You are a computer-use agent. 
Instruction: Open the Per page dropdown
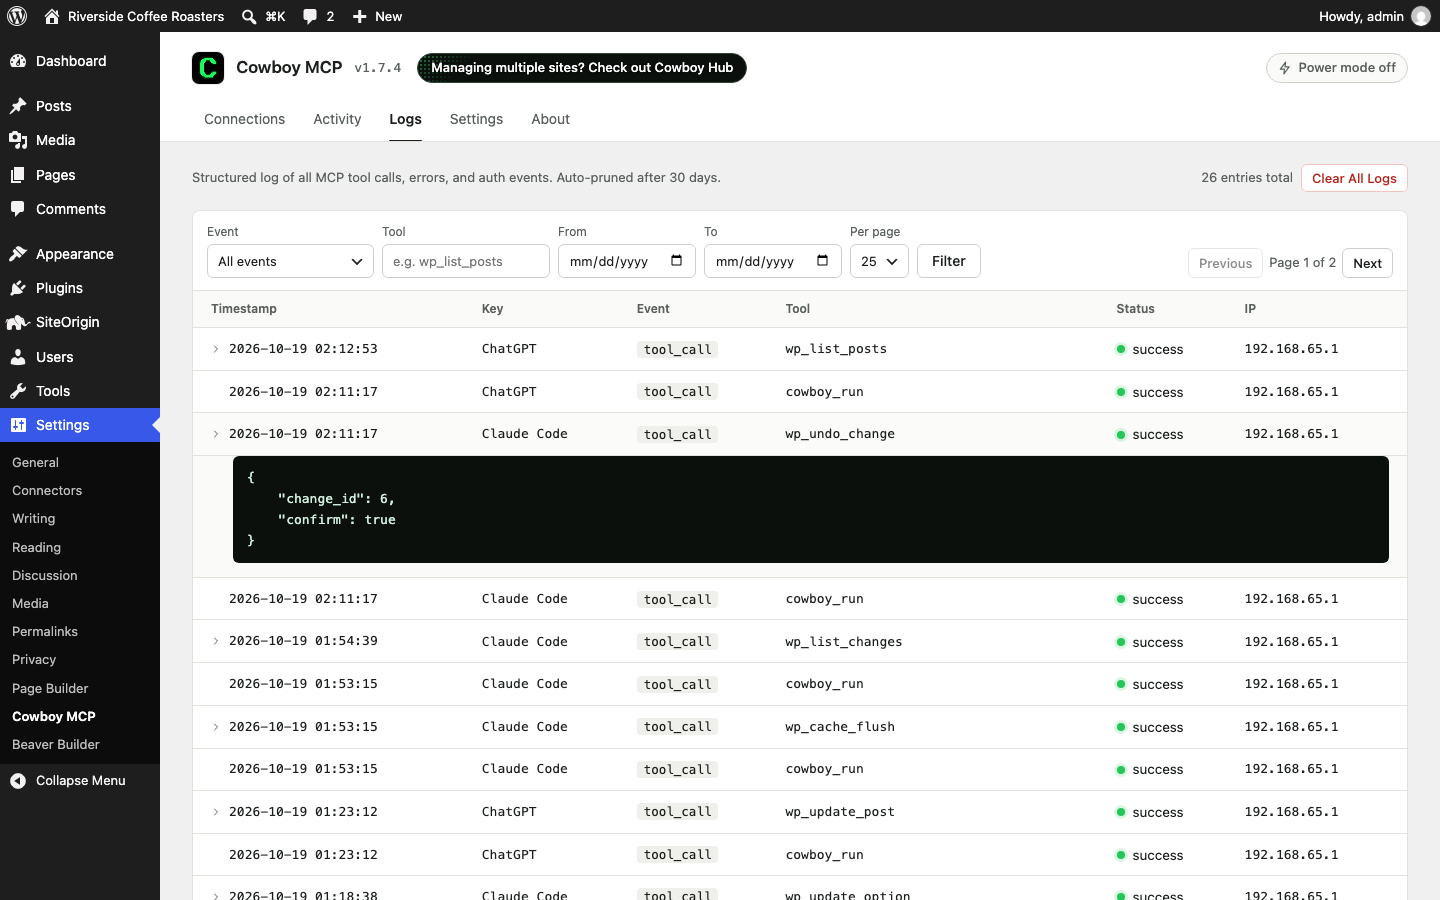pos(879,261)
